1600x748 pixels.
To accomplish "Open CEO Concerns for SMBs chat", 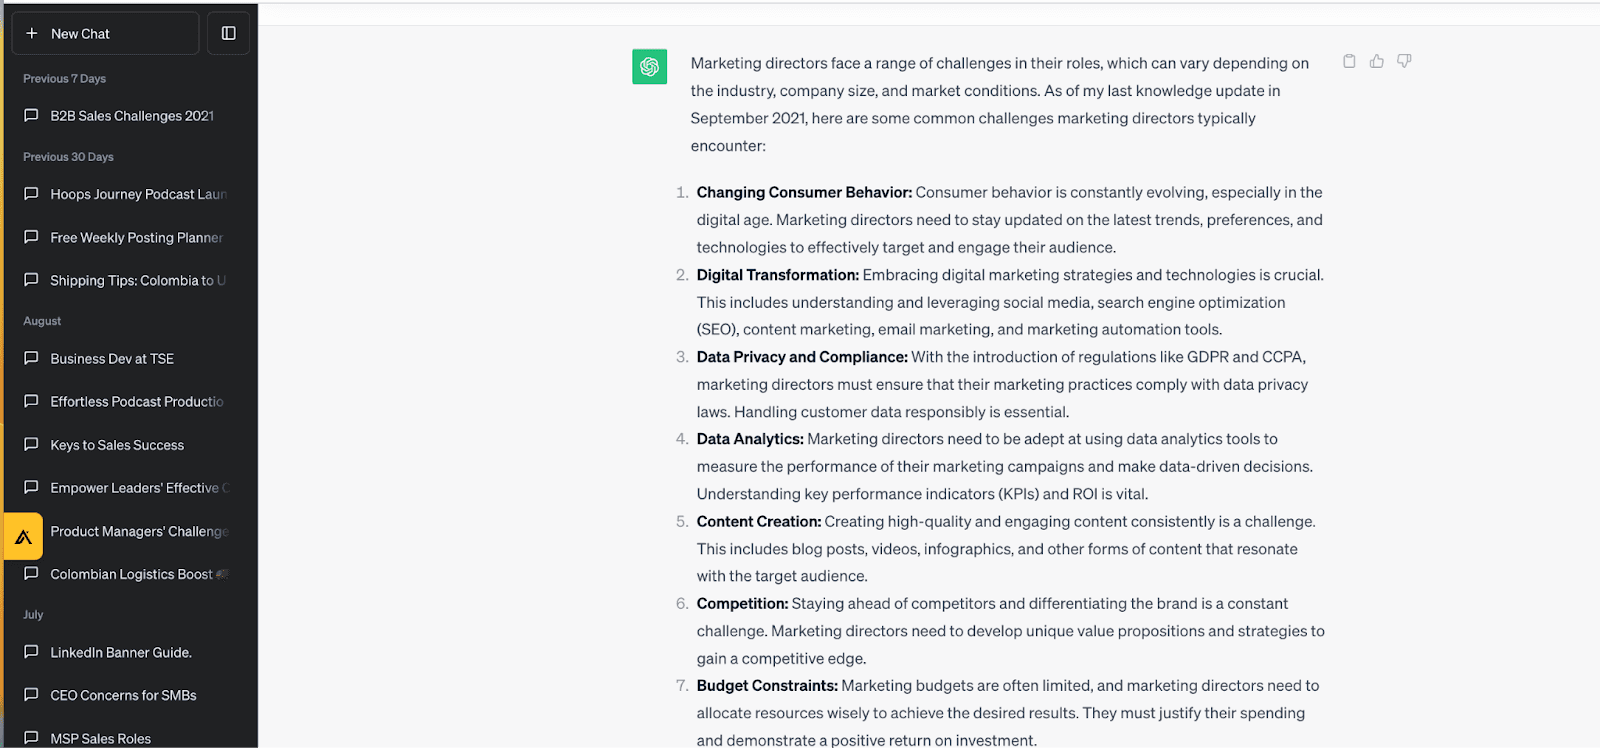I will pos(123,695).
